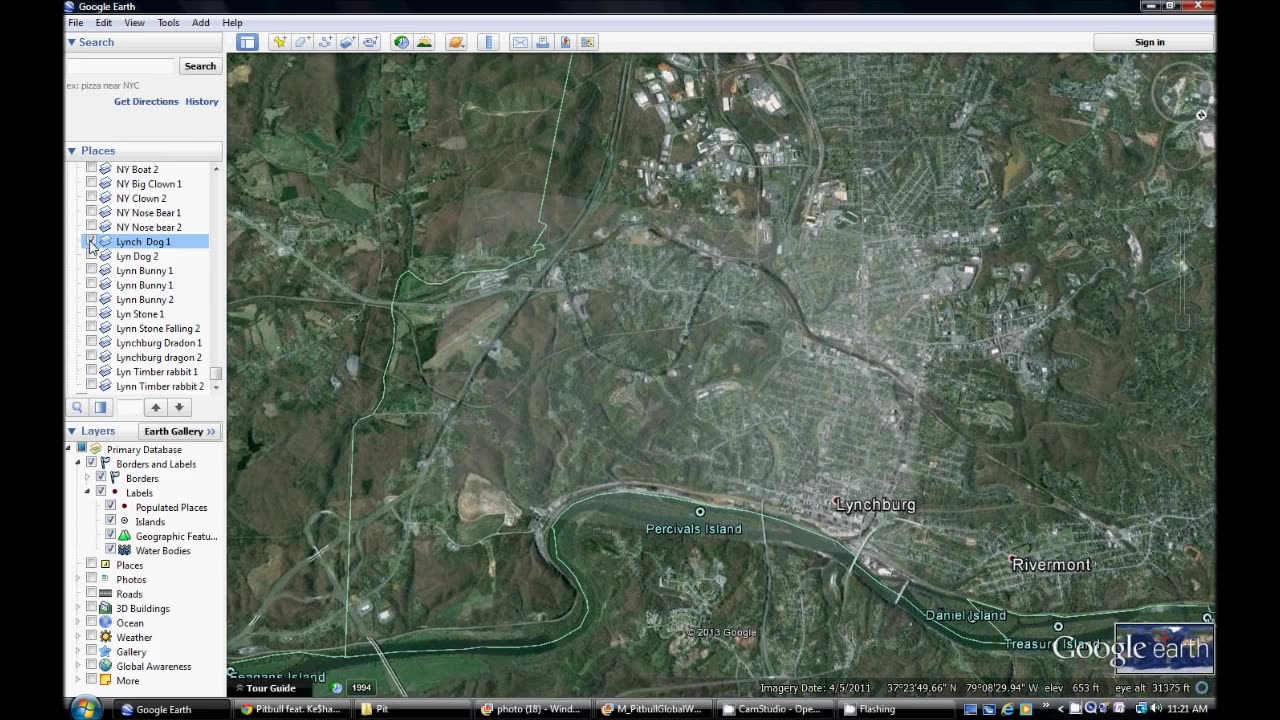Select Lynchburg Dradon 1 in Places list
1280x720 pixels.
159,343
